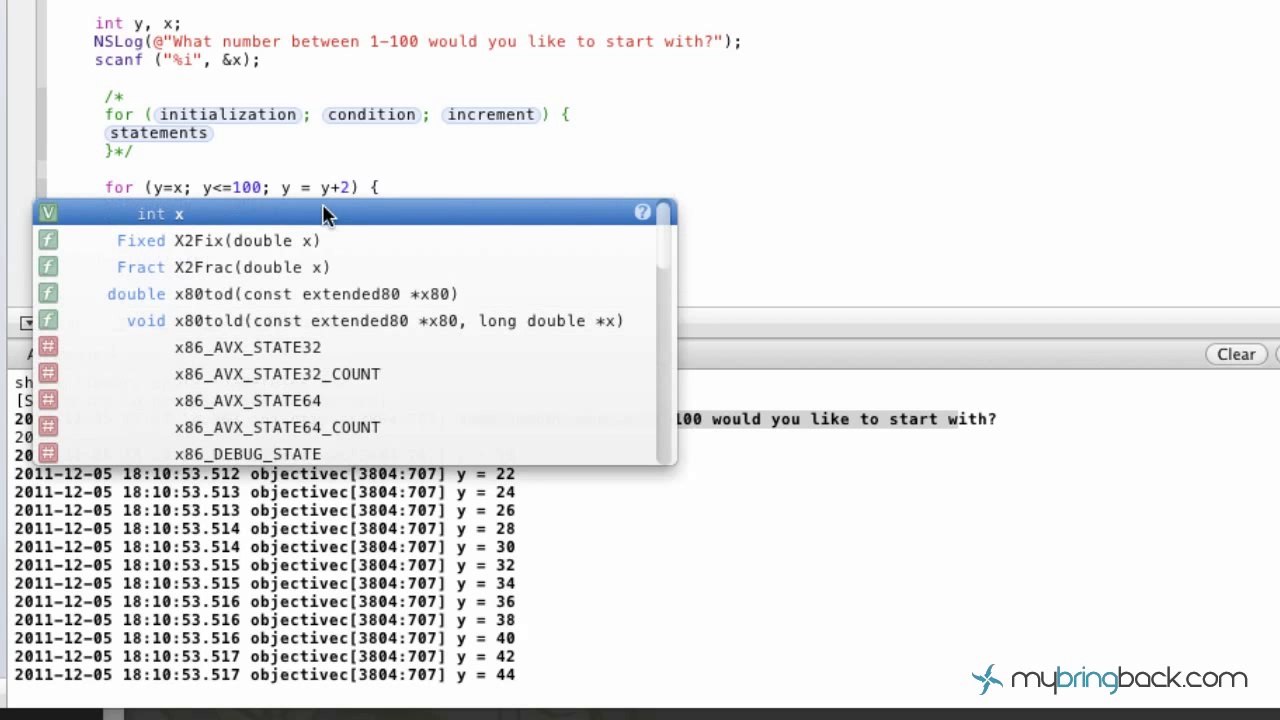The height and width of the screenshot is (720, 1280).
Task: Click console line showing y = 28
Action: [x=265, y=528]
